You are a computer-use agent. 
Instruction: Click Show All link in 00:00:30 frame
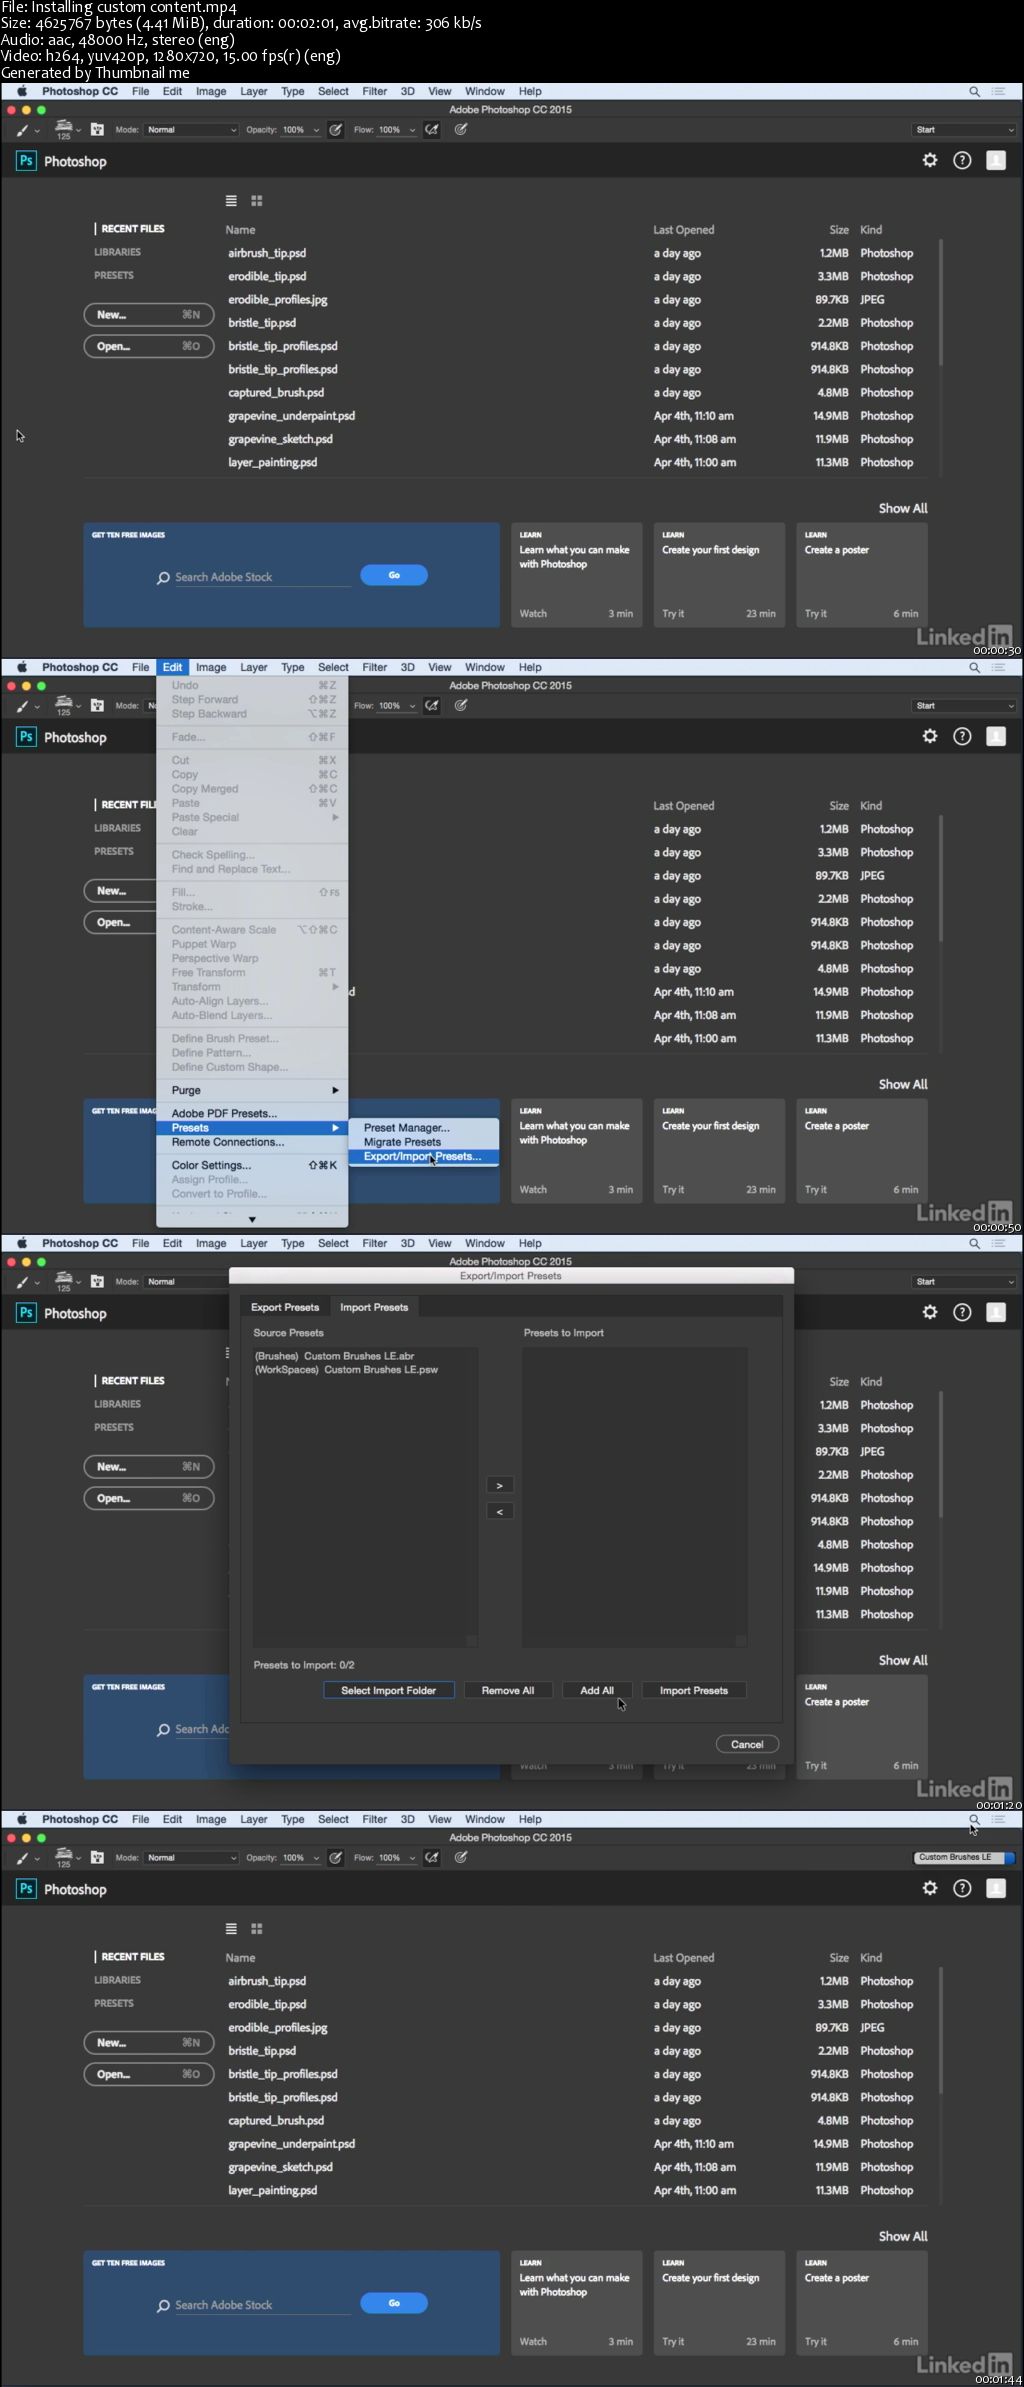point(903,508)
